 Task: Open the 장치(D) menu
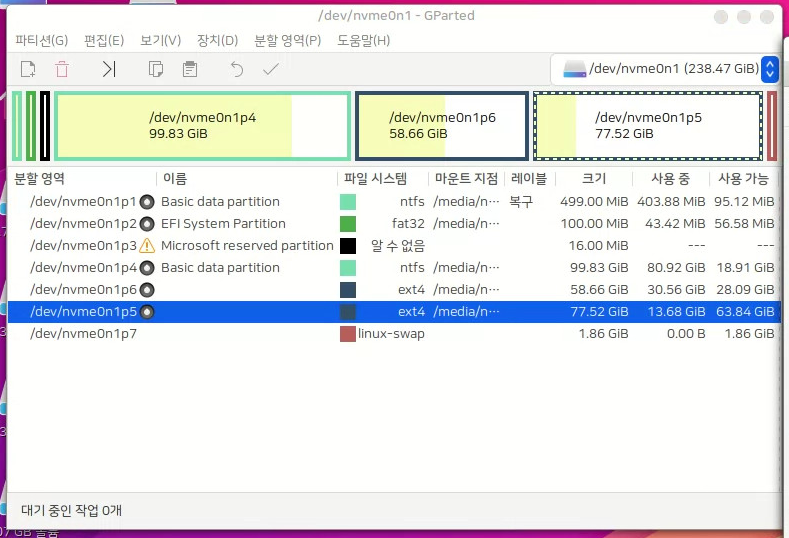point(217,40)
